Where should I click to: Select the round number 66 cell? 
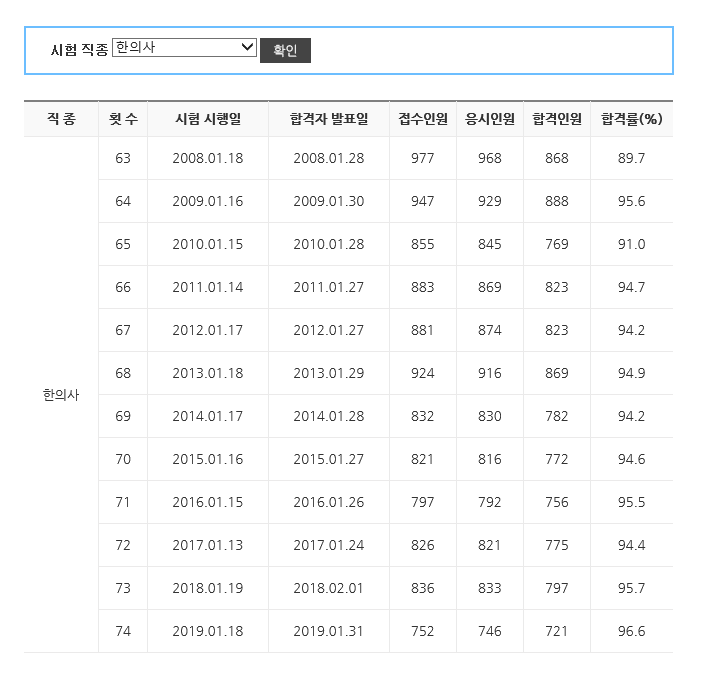point(123,287)
